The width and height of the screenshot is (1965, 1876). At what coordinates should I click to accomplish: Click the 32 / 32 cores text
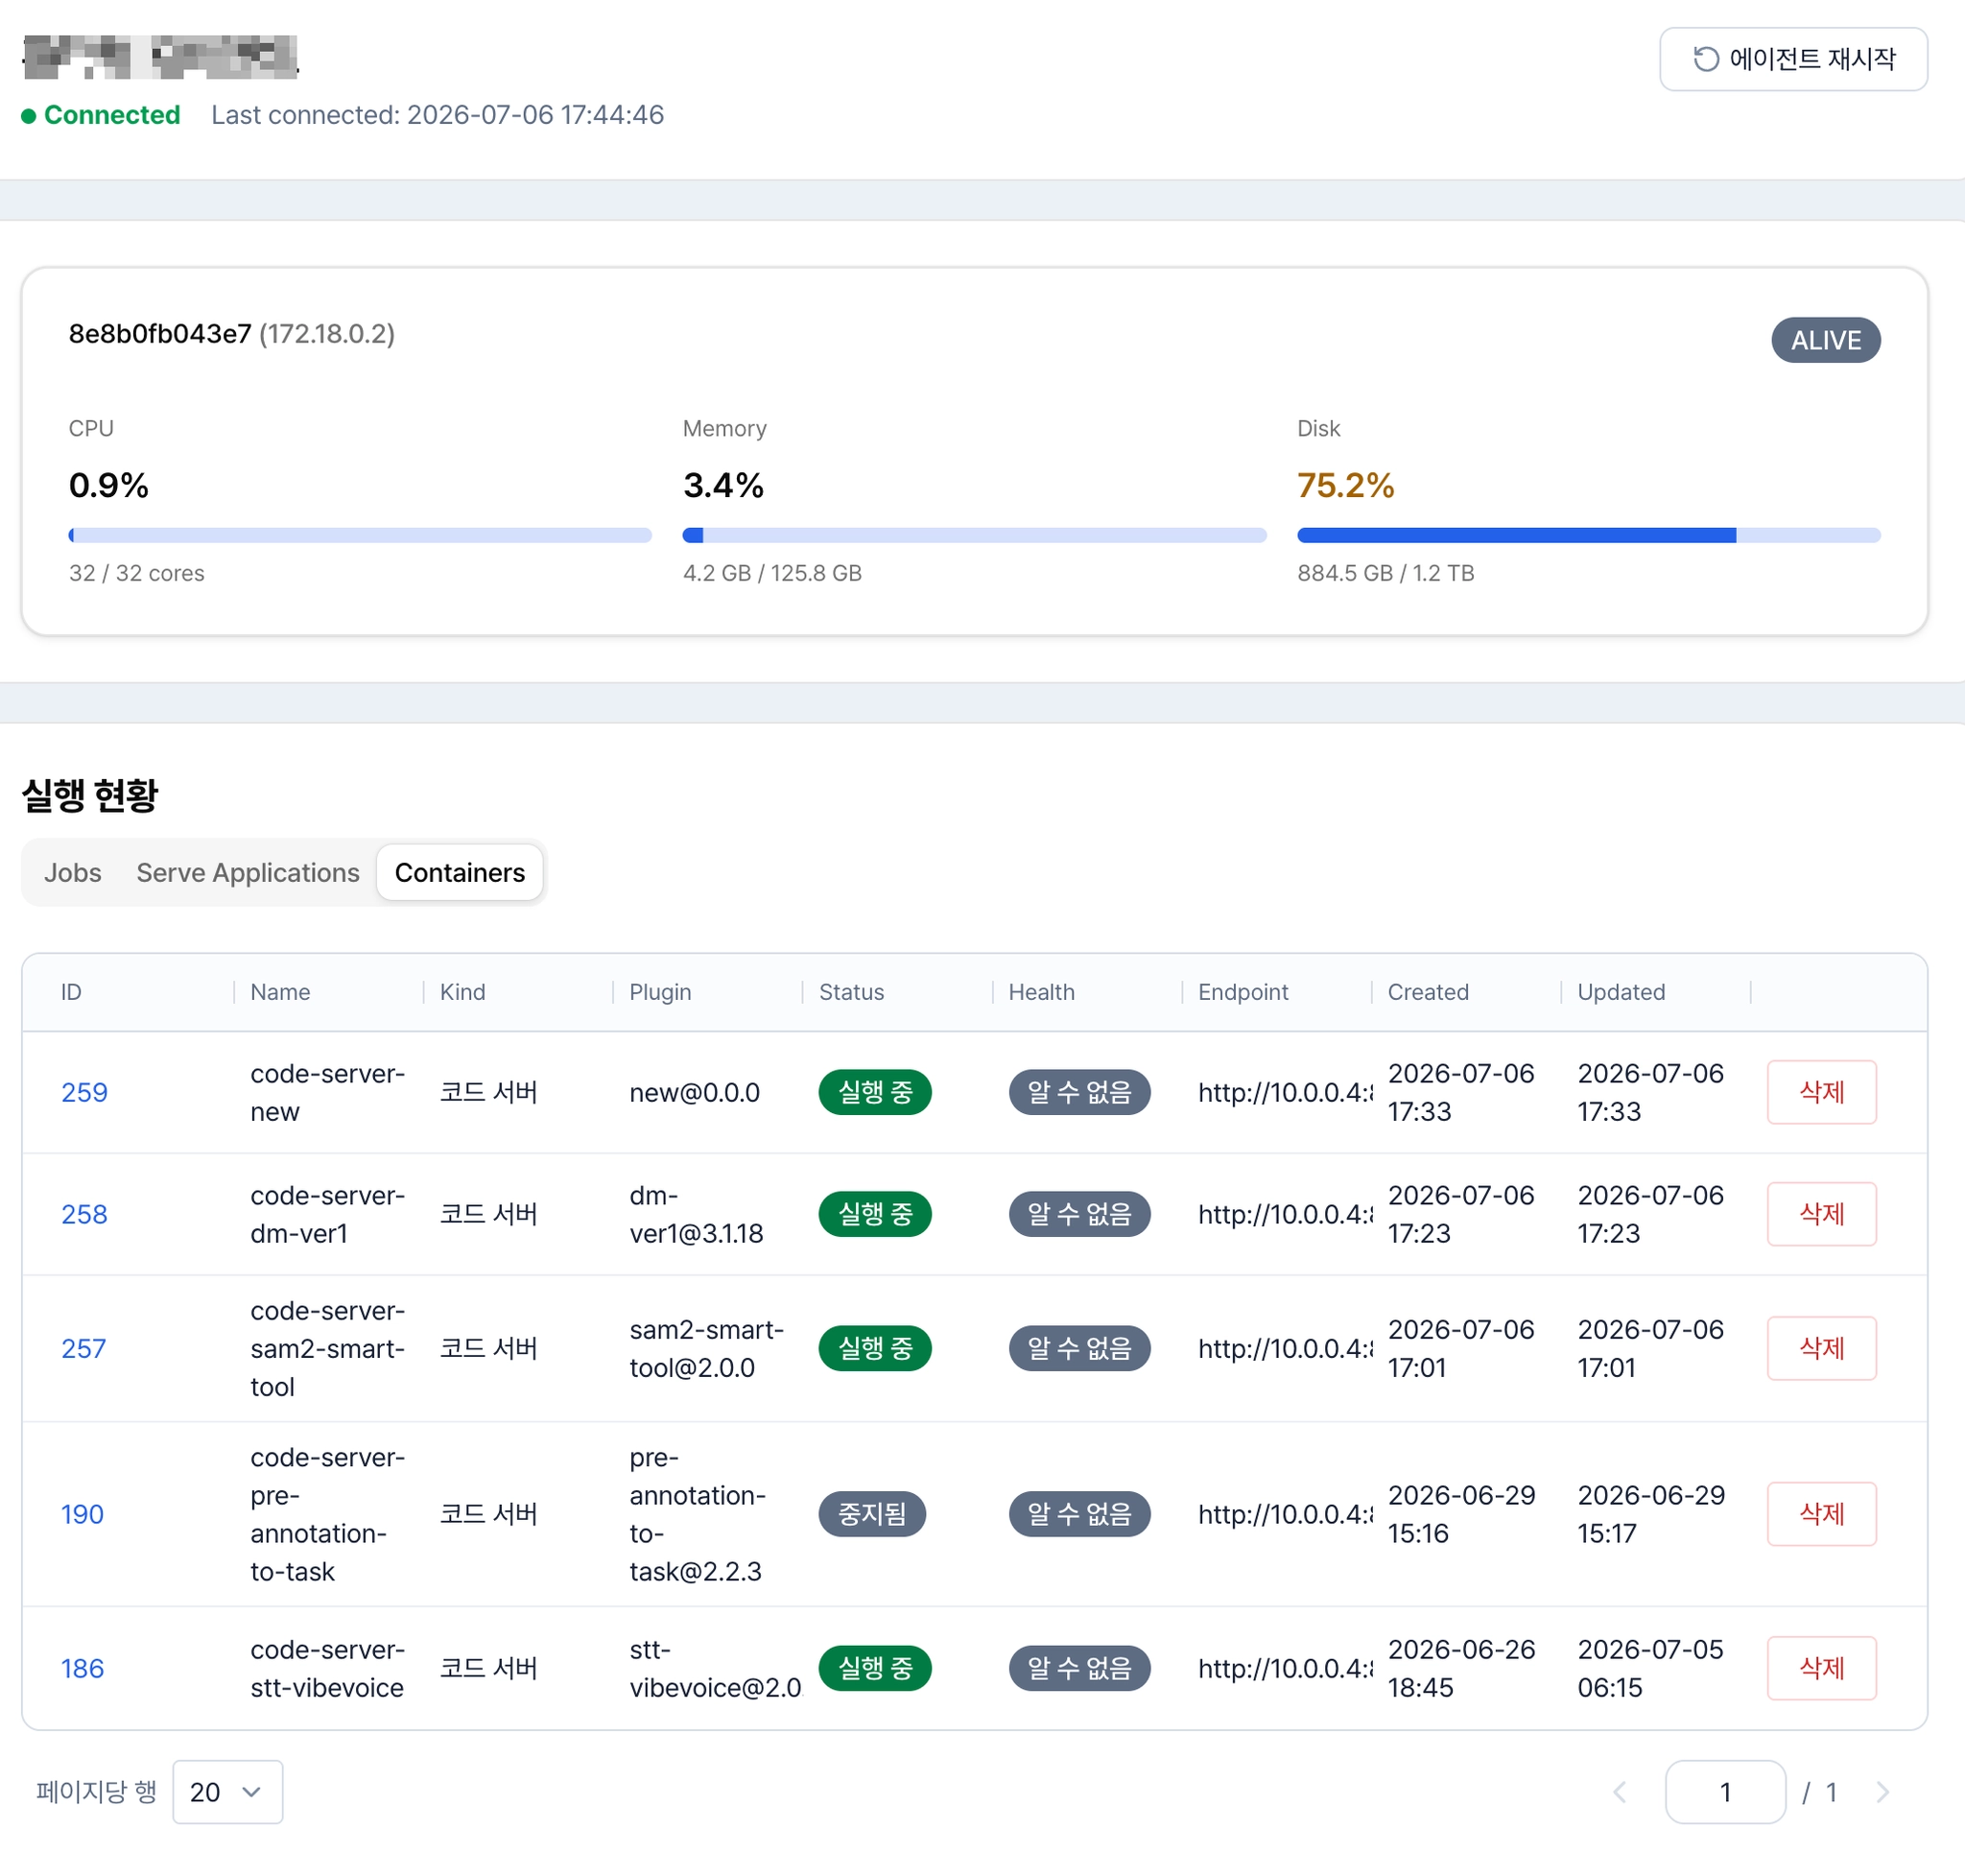coord(137,573)
